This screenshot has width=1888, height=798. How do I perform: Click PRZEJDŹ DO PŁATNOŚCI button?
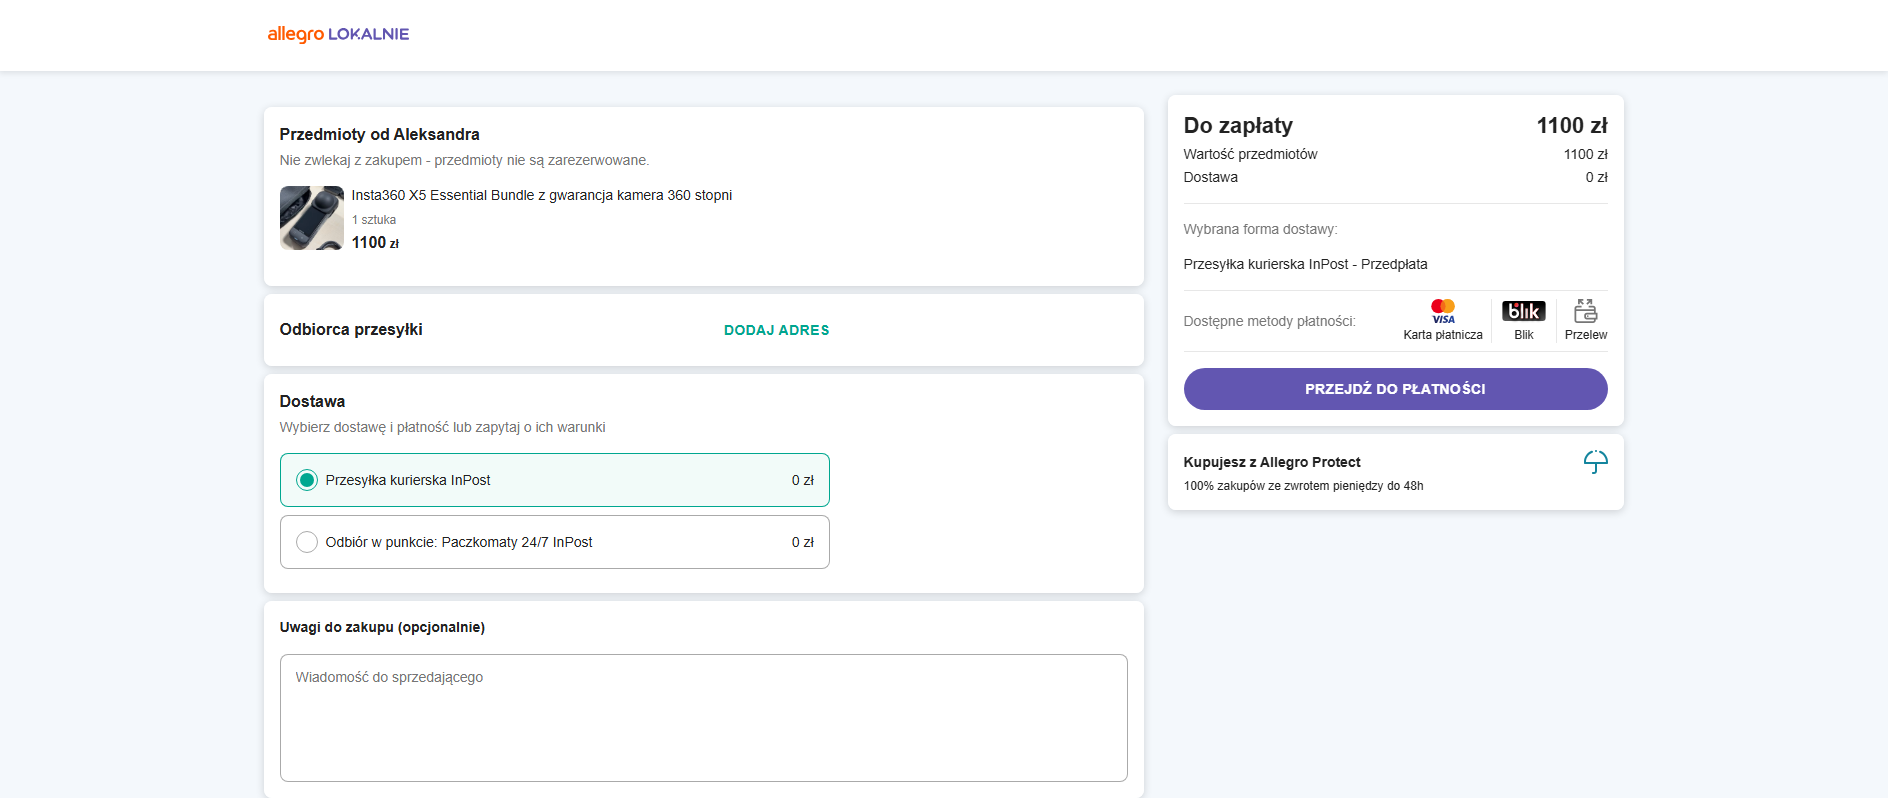[x=1395, y=389]
